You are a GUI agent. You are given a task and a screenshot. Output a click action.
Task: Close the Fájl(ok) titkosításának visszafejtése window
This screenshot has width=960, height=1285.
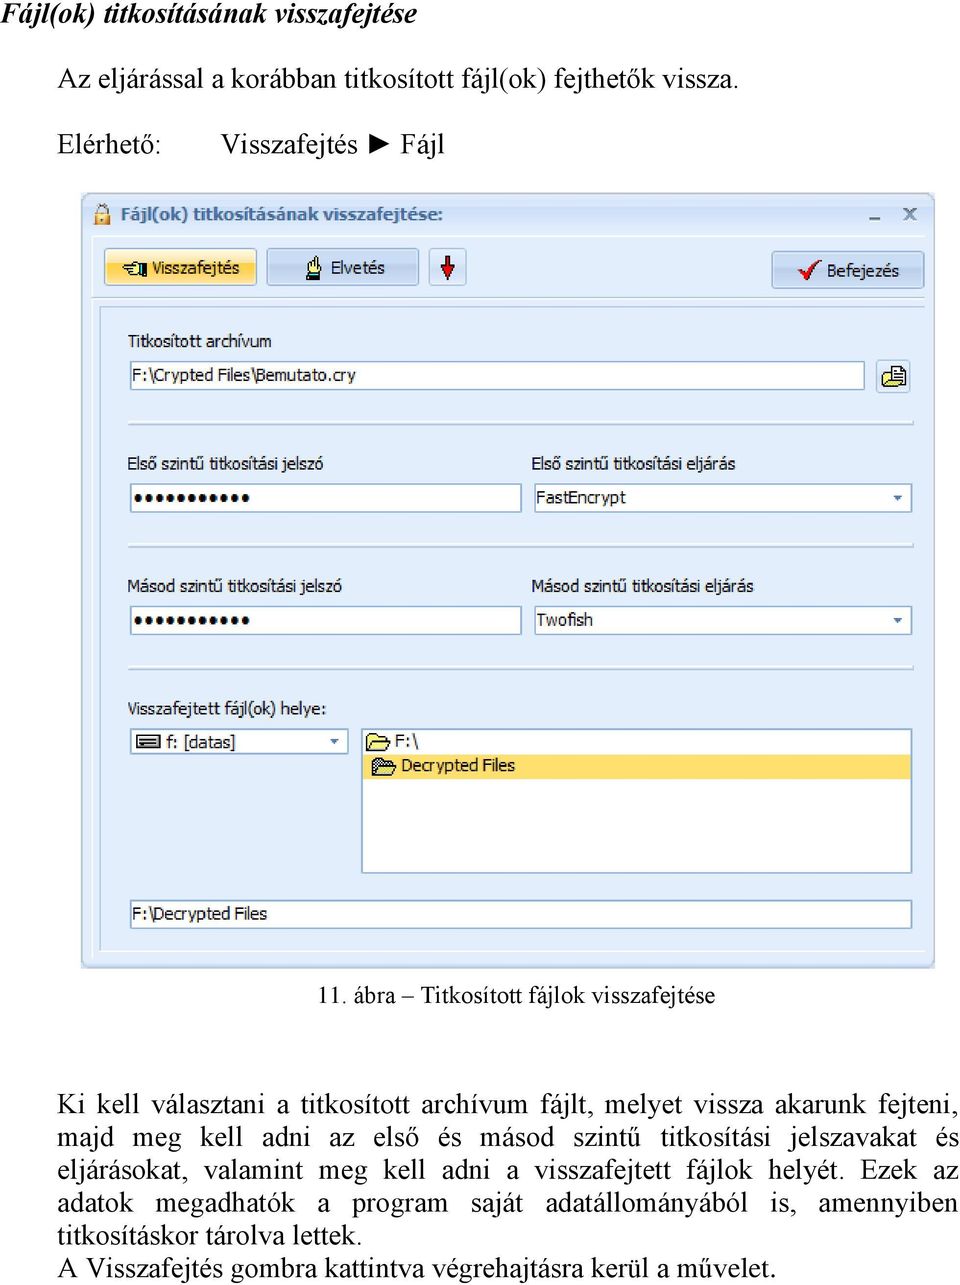pos(910,214)
